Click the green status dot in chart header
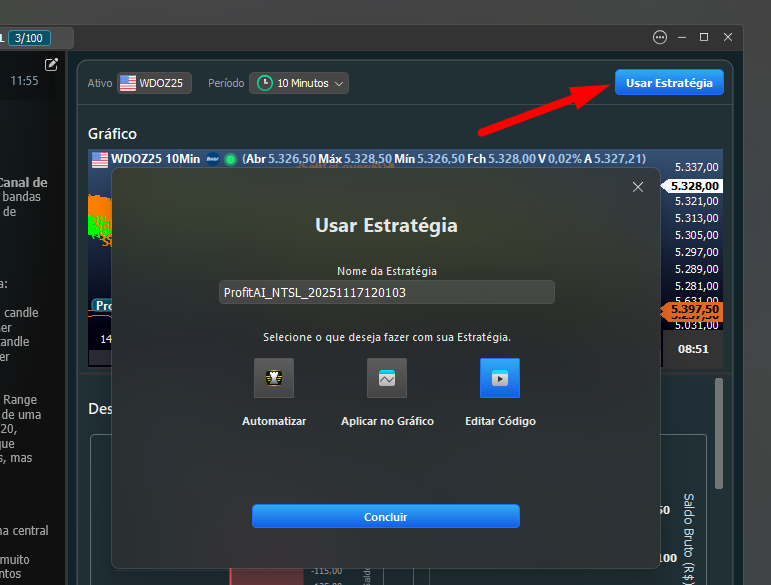Screen dimensions: 771x585 pos(230,159)
